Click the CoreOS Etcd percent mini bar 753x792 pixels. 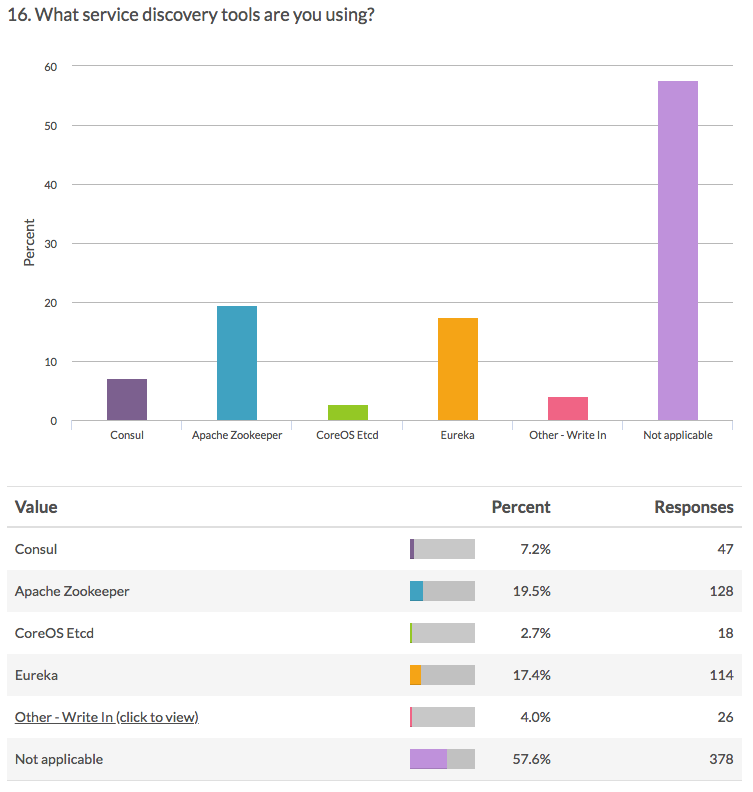click(442, 633)
